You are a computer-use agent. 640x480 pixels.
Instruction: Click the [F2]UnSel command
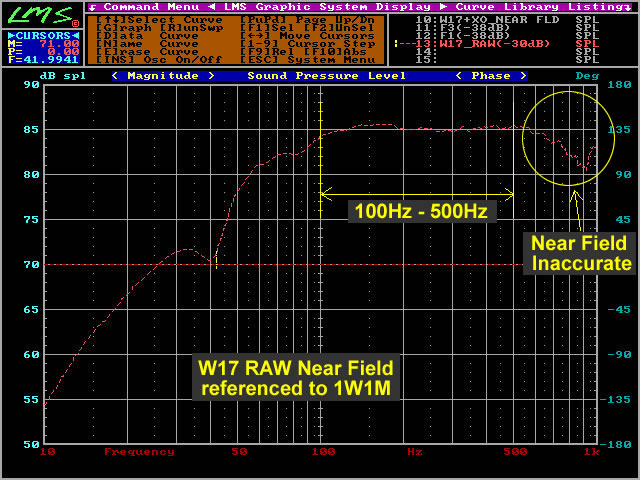coord(340,28)
